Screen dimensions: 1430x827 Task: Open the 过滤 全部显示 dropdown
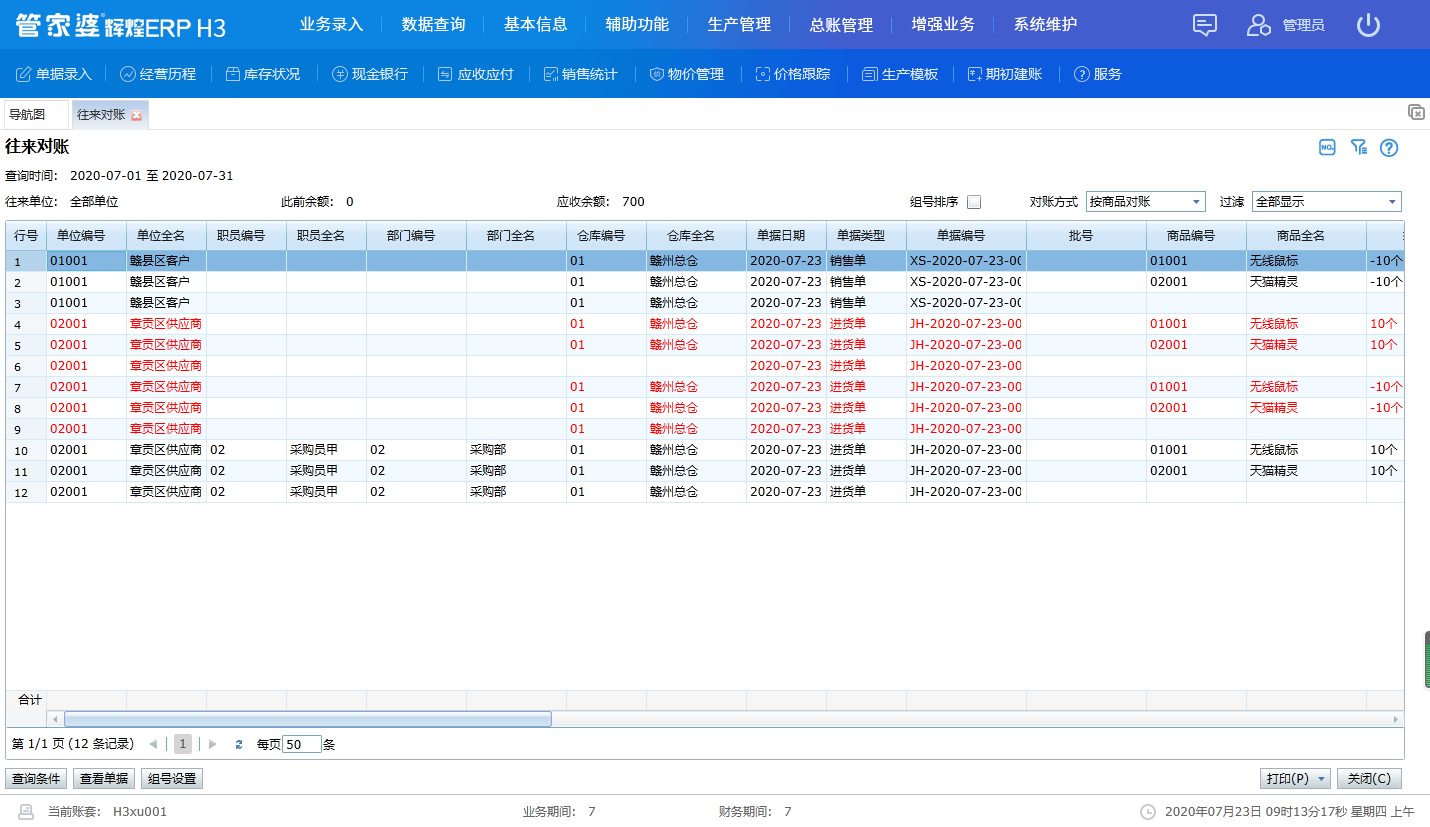(1326, 202)
